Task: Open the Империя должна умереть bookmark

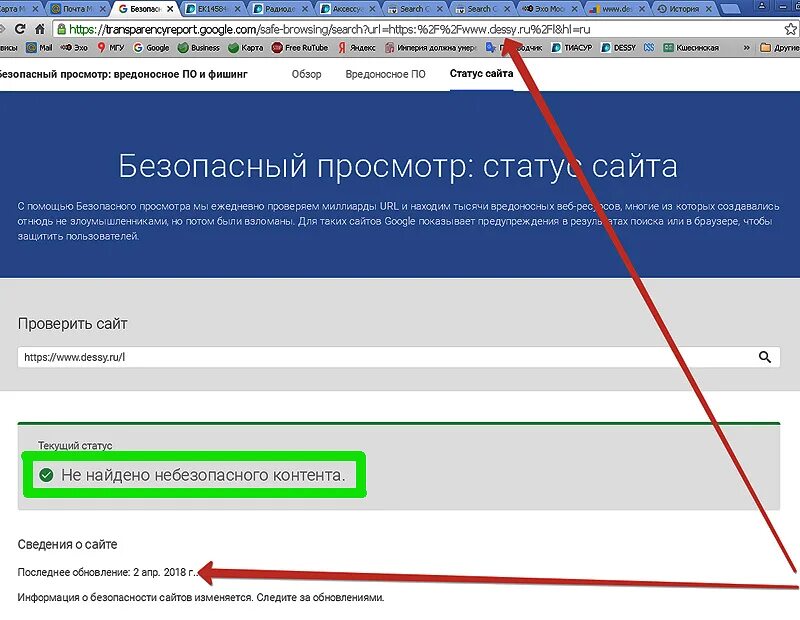Action: click(x=430, y=47)
